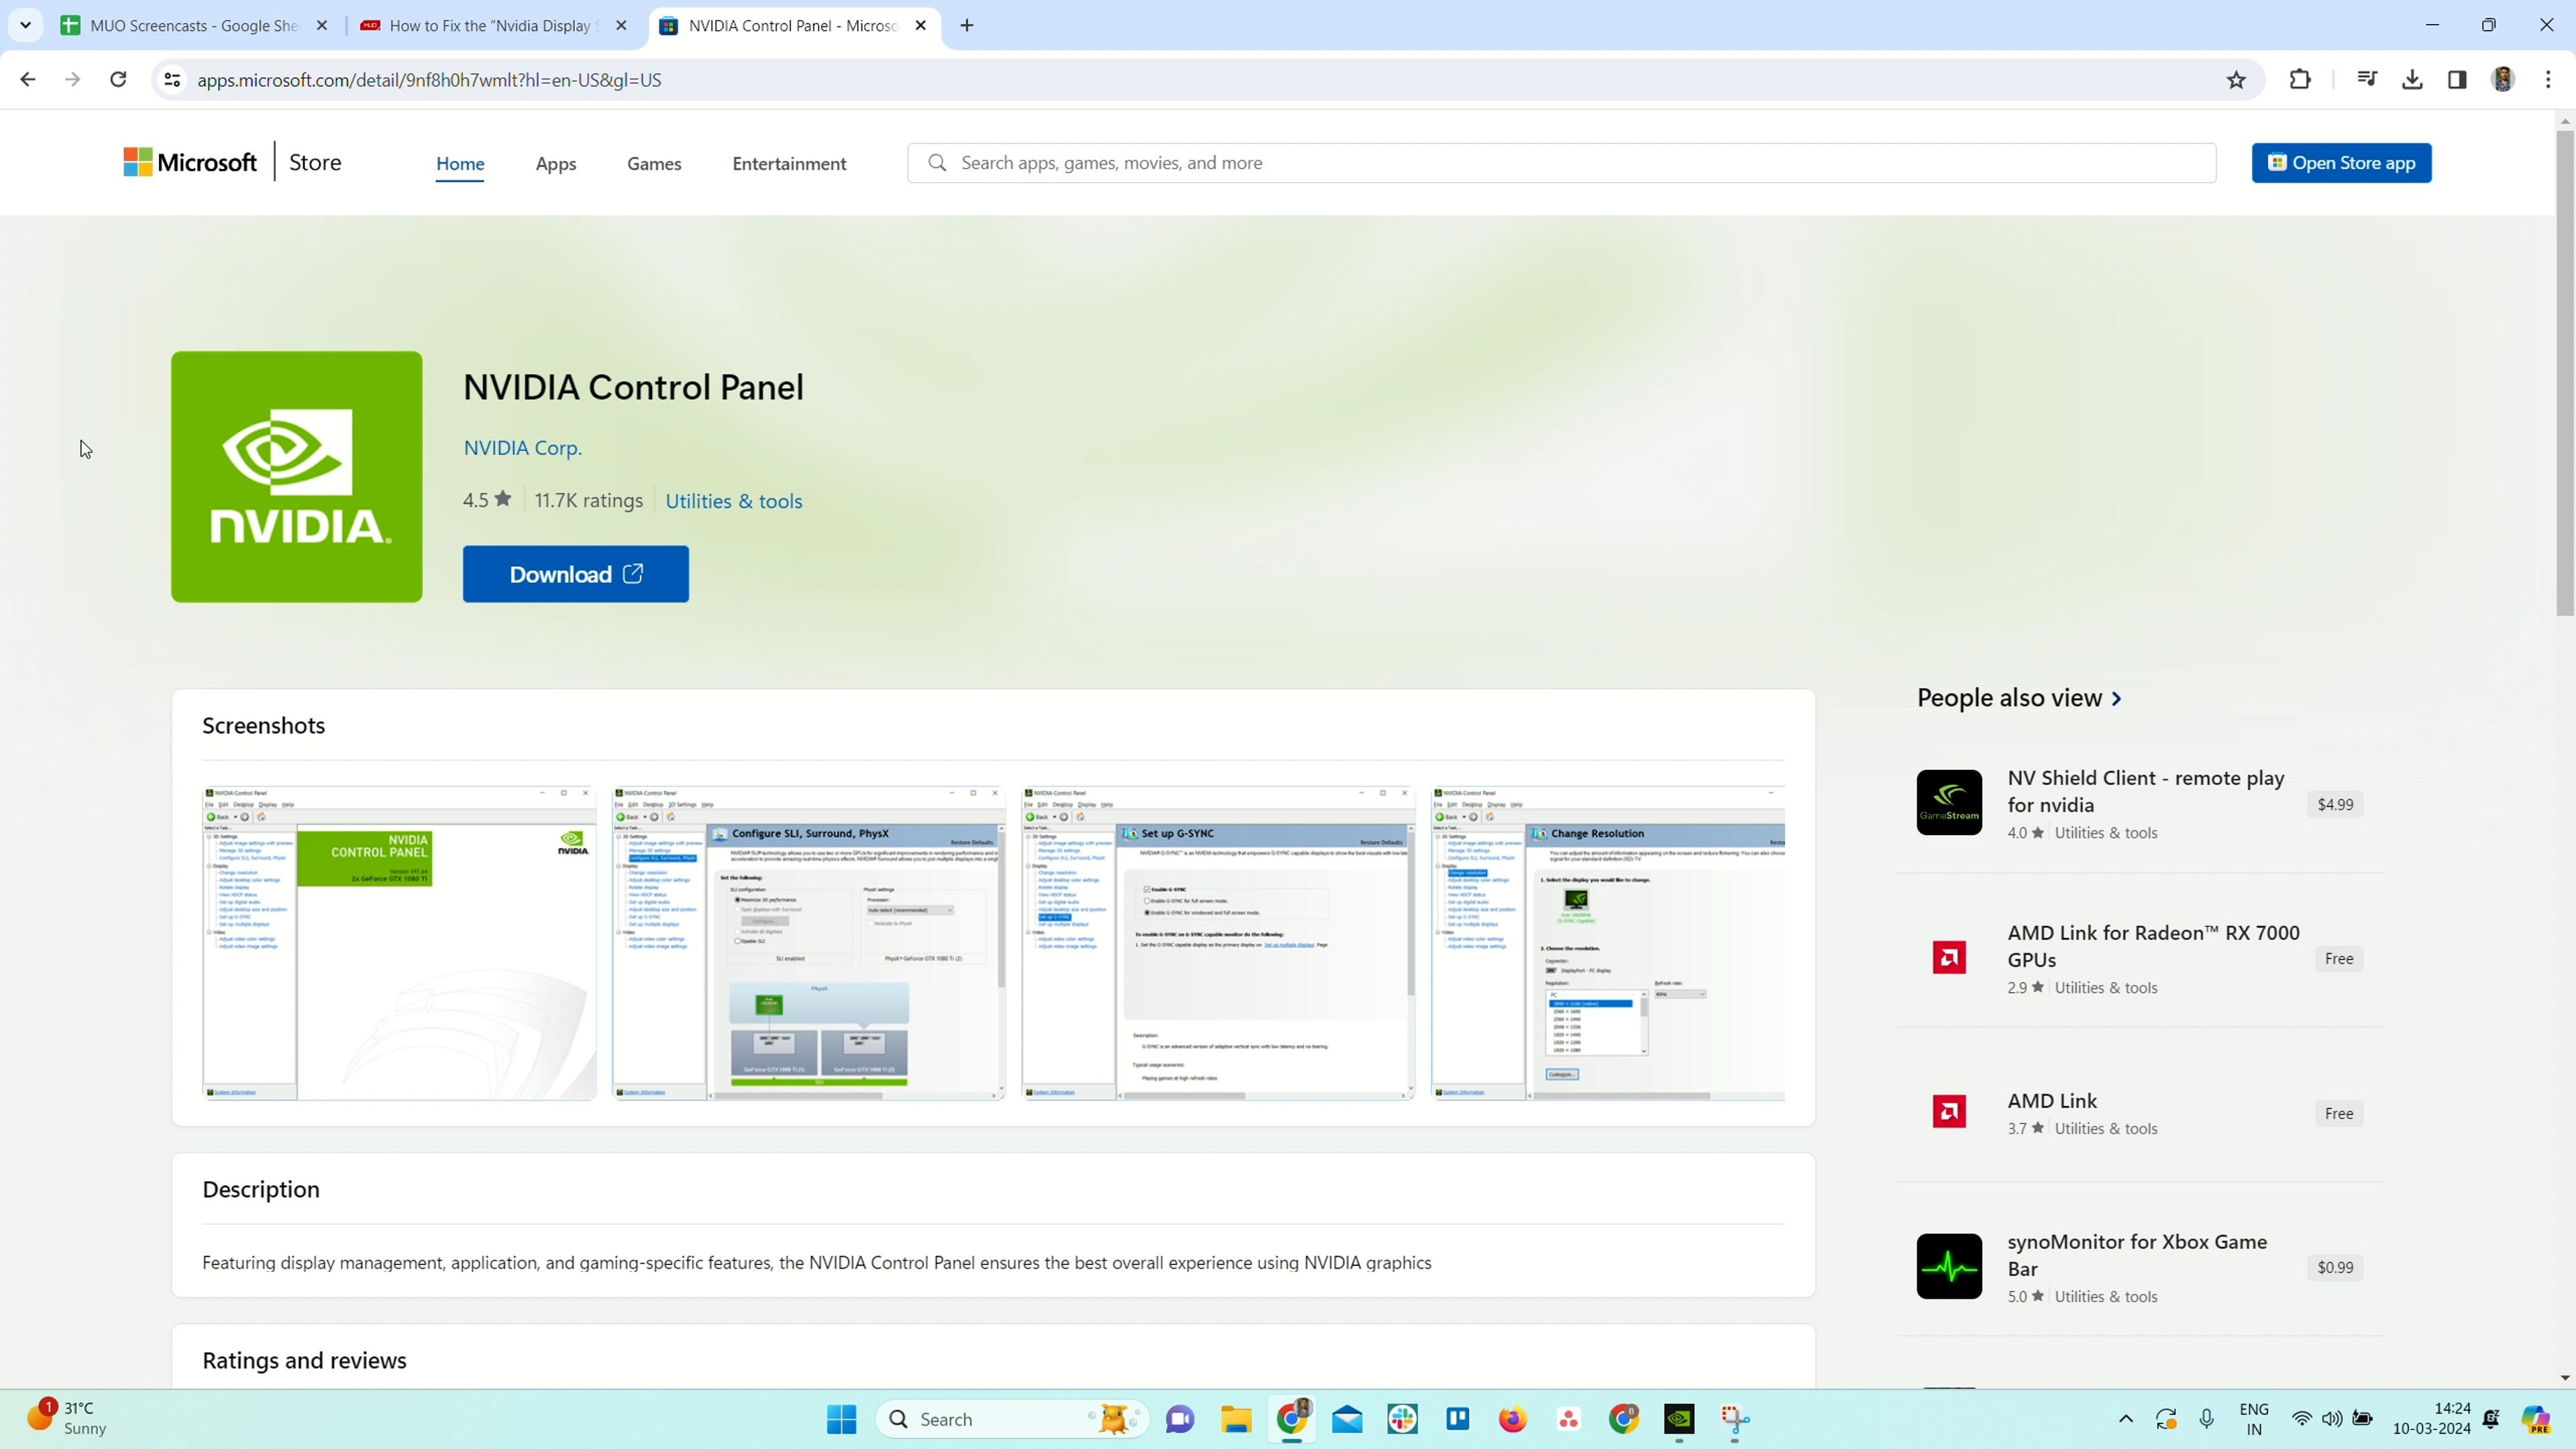Screen dimensions: 2576x1449
Task: Go to Games menu in Store
Action: 654,164
